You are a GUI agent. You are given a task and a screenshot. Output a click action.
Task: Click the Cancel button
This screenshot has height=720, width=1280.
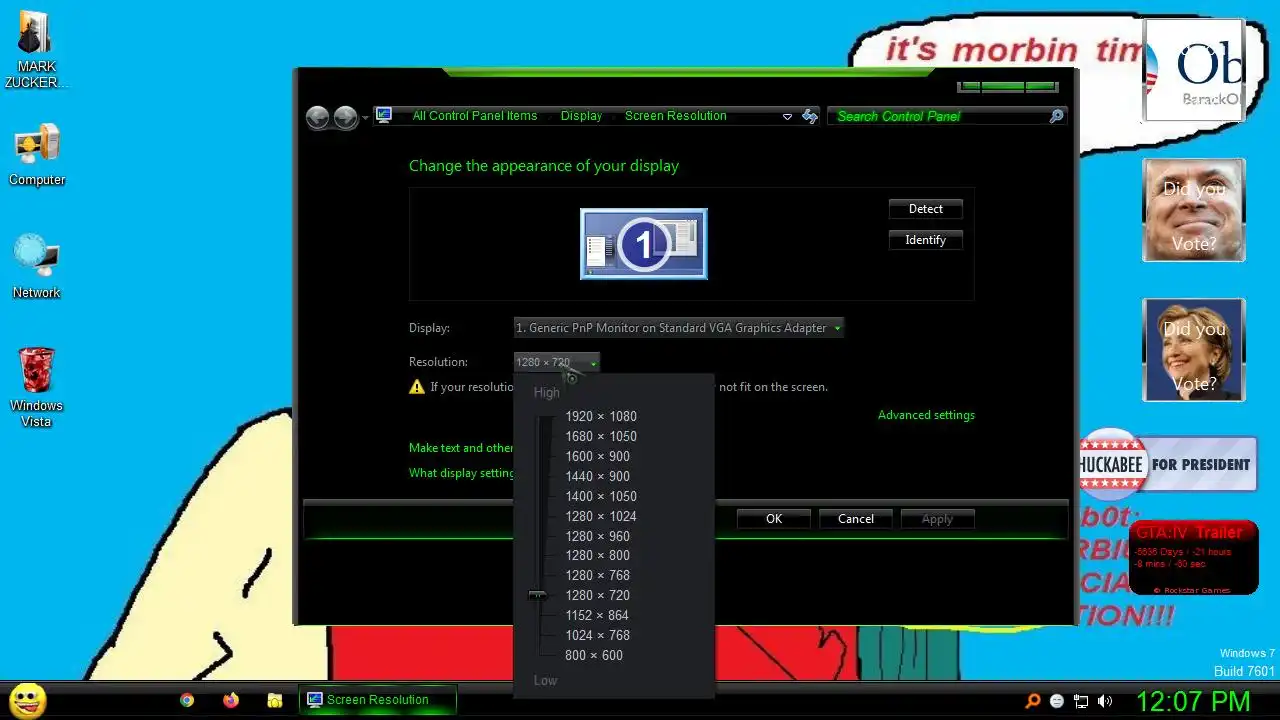(x=856, y=519)
